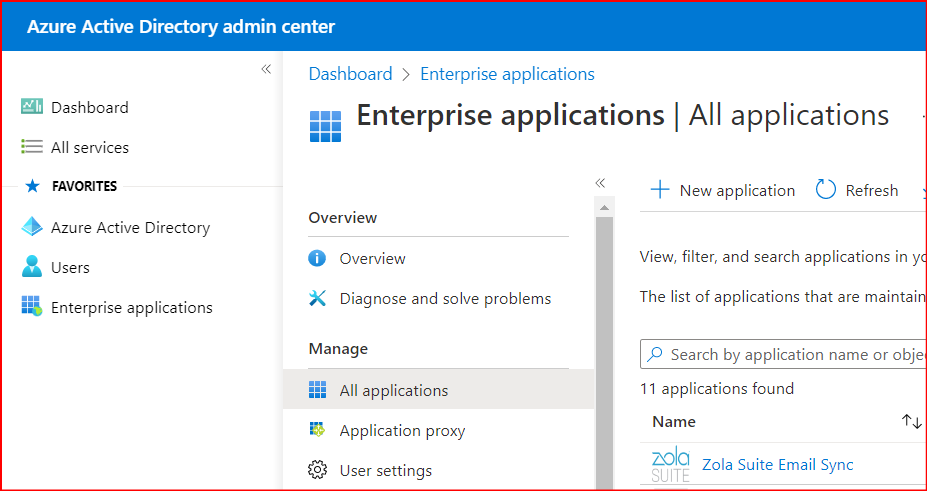Click the Zola Suite logo thumbnail

pos(671,465)
